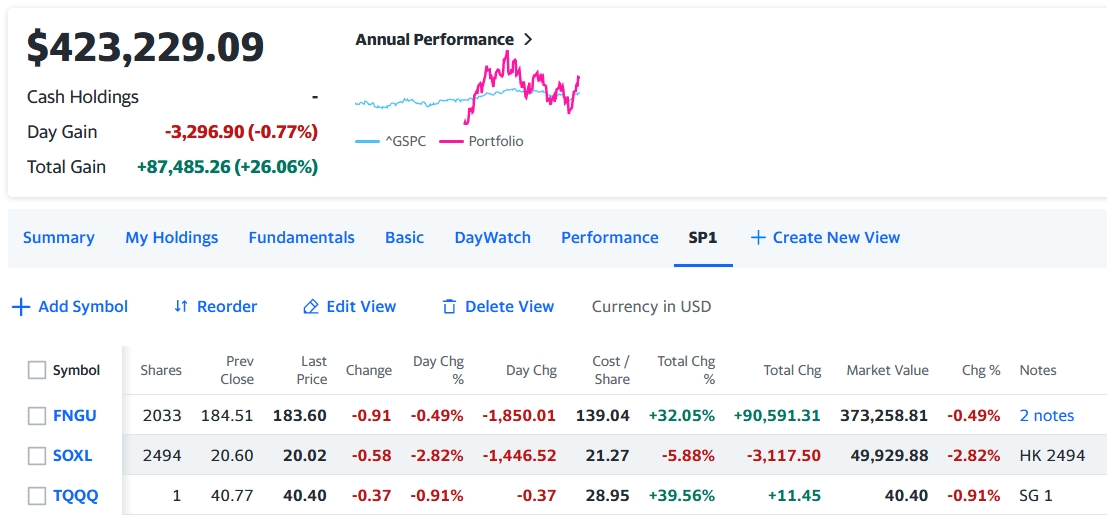Tick the select-all Symbol header checkbox
Screen dimensions: 1107x521
(x=37, y=370)
